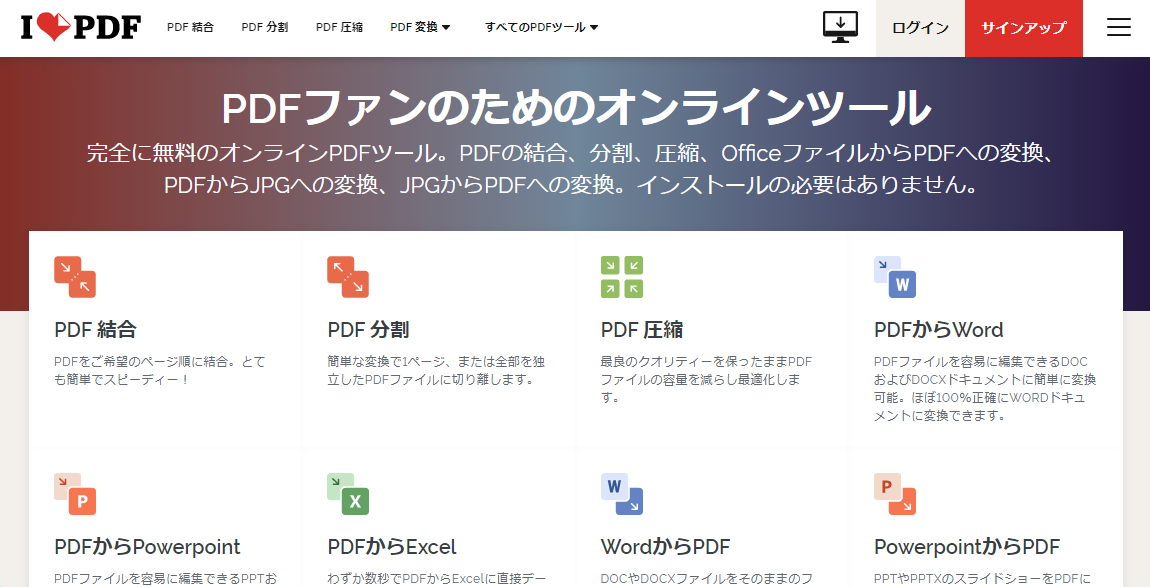This screenshot has height=587, width=1150.
Task: Click the PDF 結合 merge icon
Action: [75, 277]
